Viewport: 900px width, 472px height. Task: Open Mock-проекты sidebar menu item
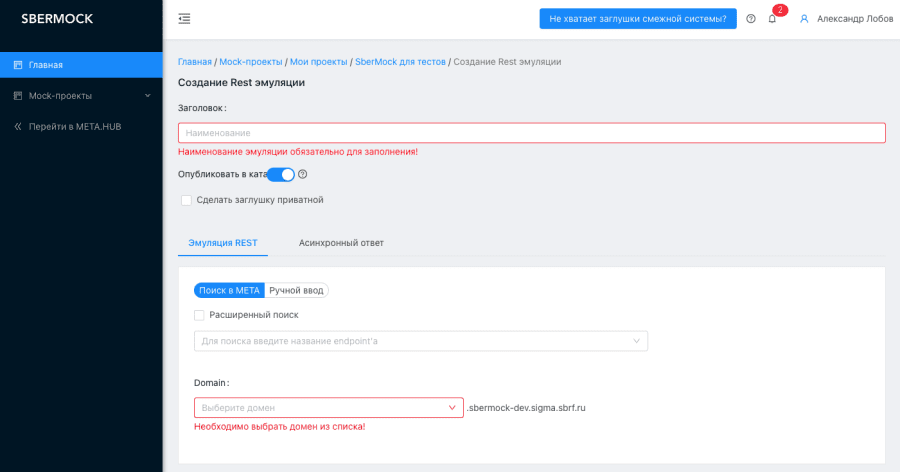(81, 96)
